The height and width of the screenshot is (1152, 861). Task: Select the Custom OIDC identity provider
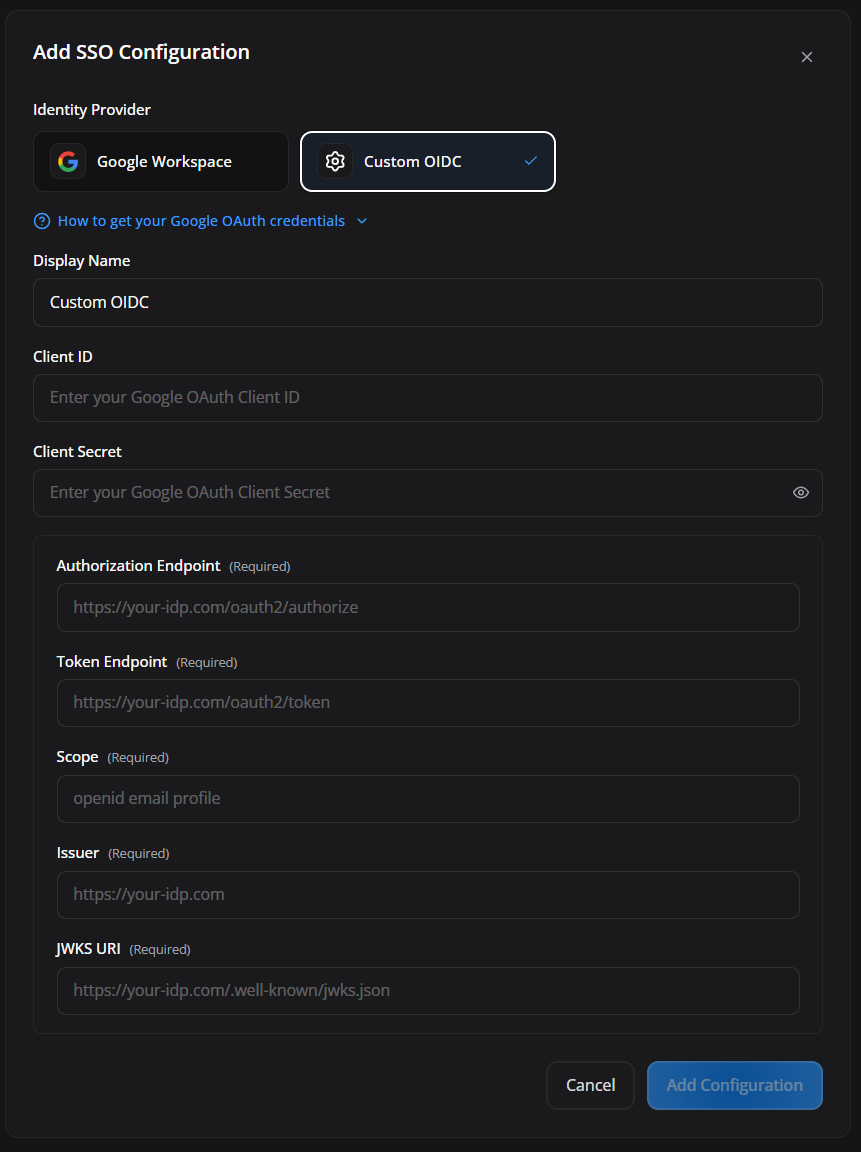click(428, 162)
